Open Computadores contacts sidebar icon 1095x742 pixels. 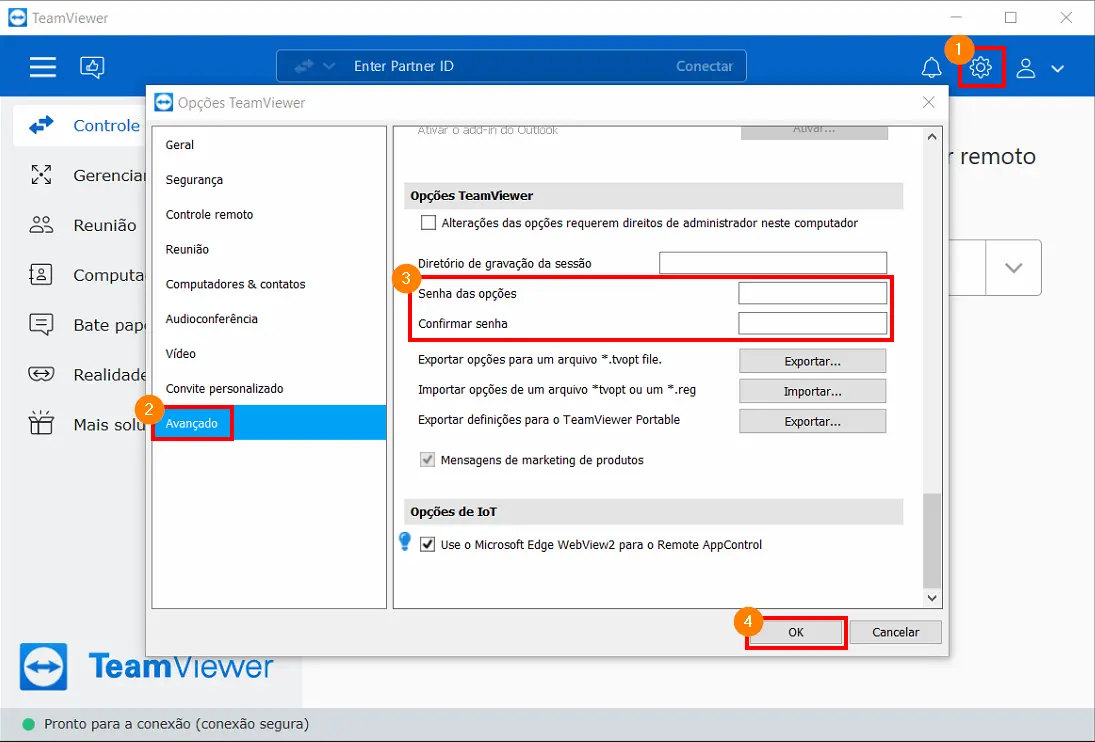41,274
